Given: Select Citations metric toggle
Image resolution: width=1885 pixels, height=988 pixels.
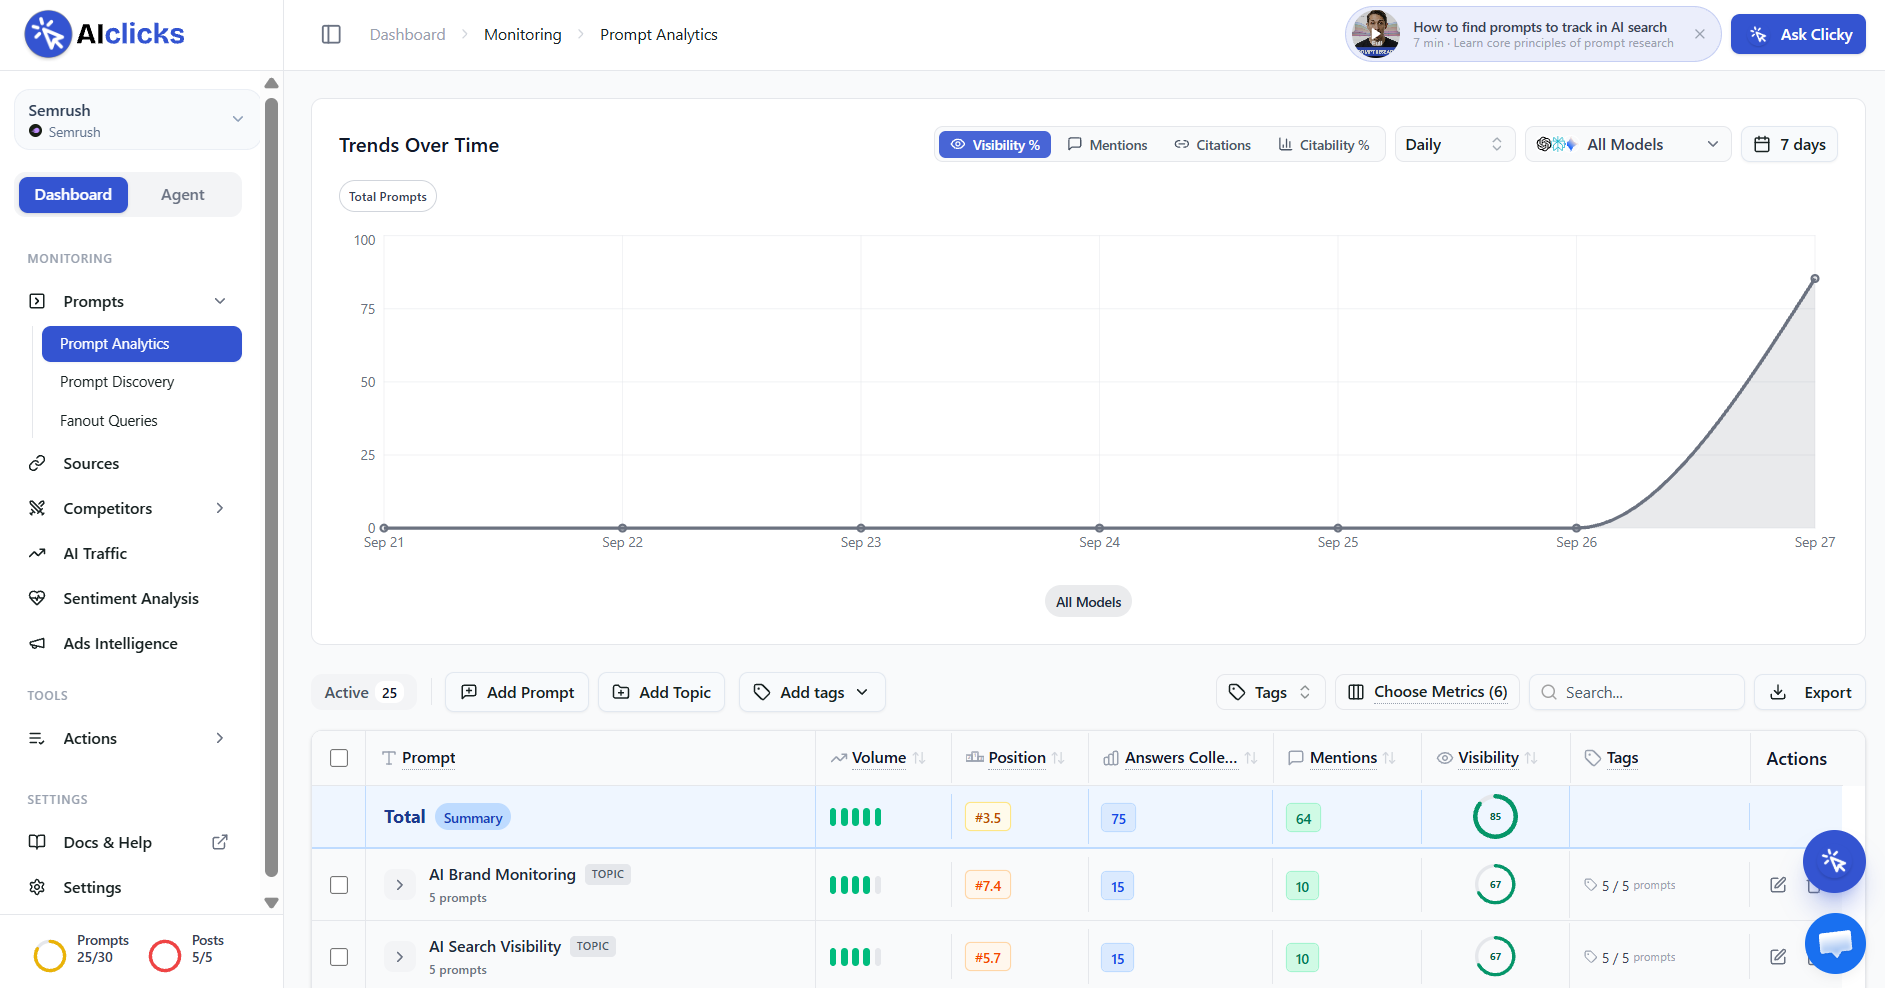Looking at the screenshot, I should click(1212, 145).
